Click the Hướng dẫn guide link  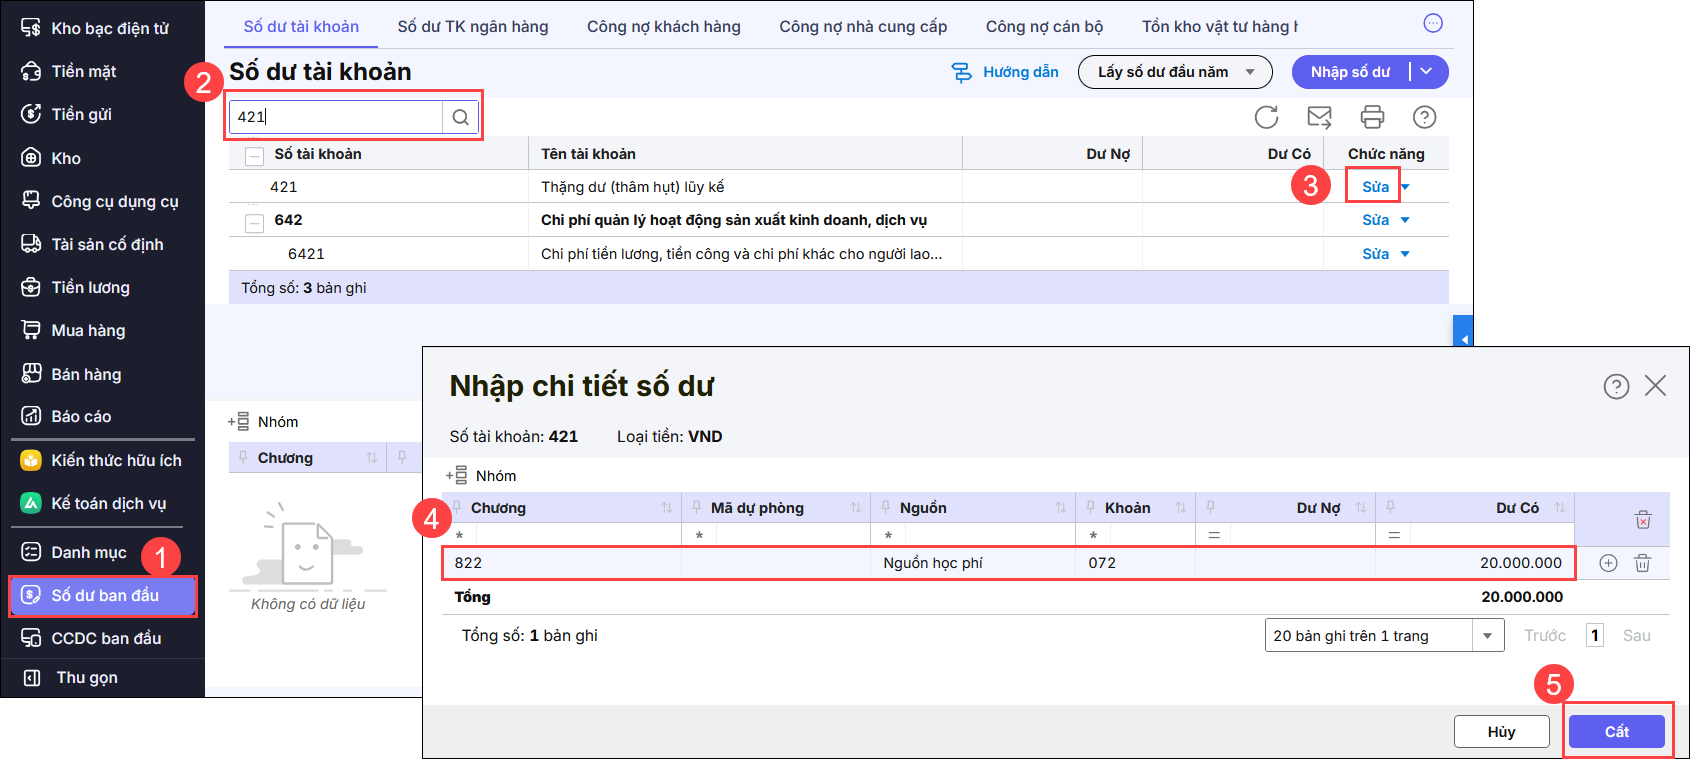click(1006, 72)
